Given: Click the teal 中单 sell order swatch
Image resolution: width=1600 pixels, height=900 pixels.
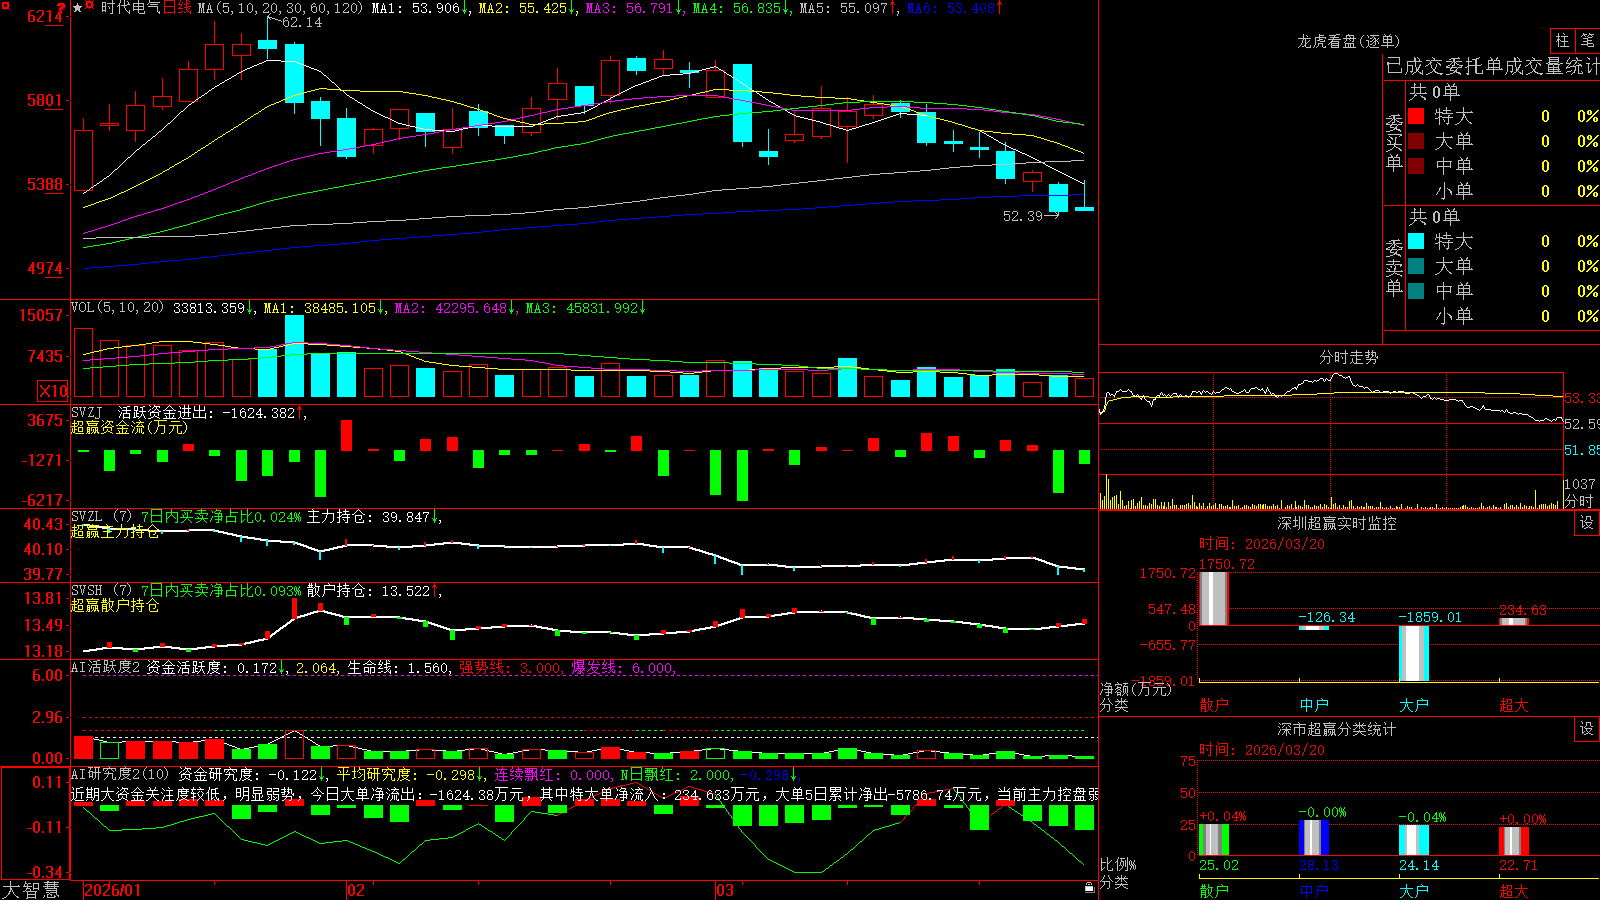Looking at the screenshot, I should tap(1416, 291).
